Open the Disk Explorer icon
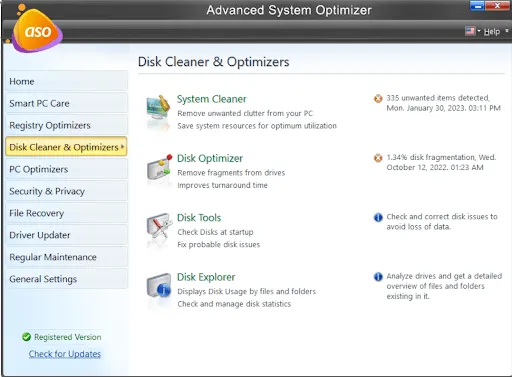The width and height of the screenshot is (512, 377). click(x=159, y=285)
